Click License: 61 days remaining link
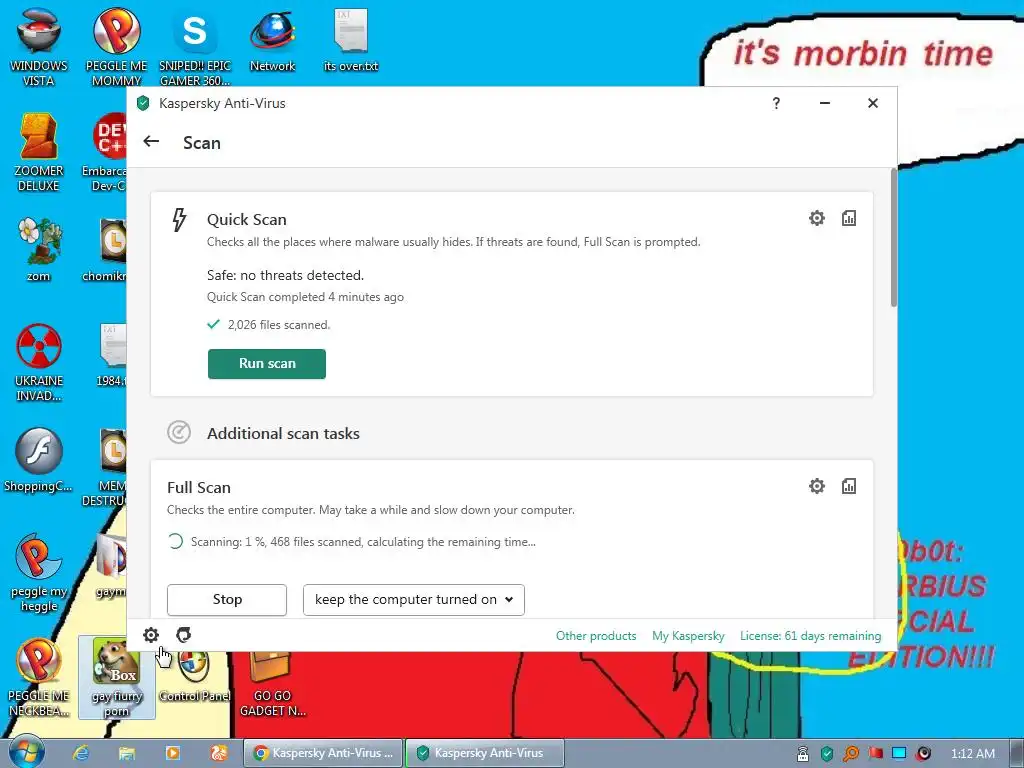Screen dimensions: 1024x768 click(810, 635)
